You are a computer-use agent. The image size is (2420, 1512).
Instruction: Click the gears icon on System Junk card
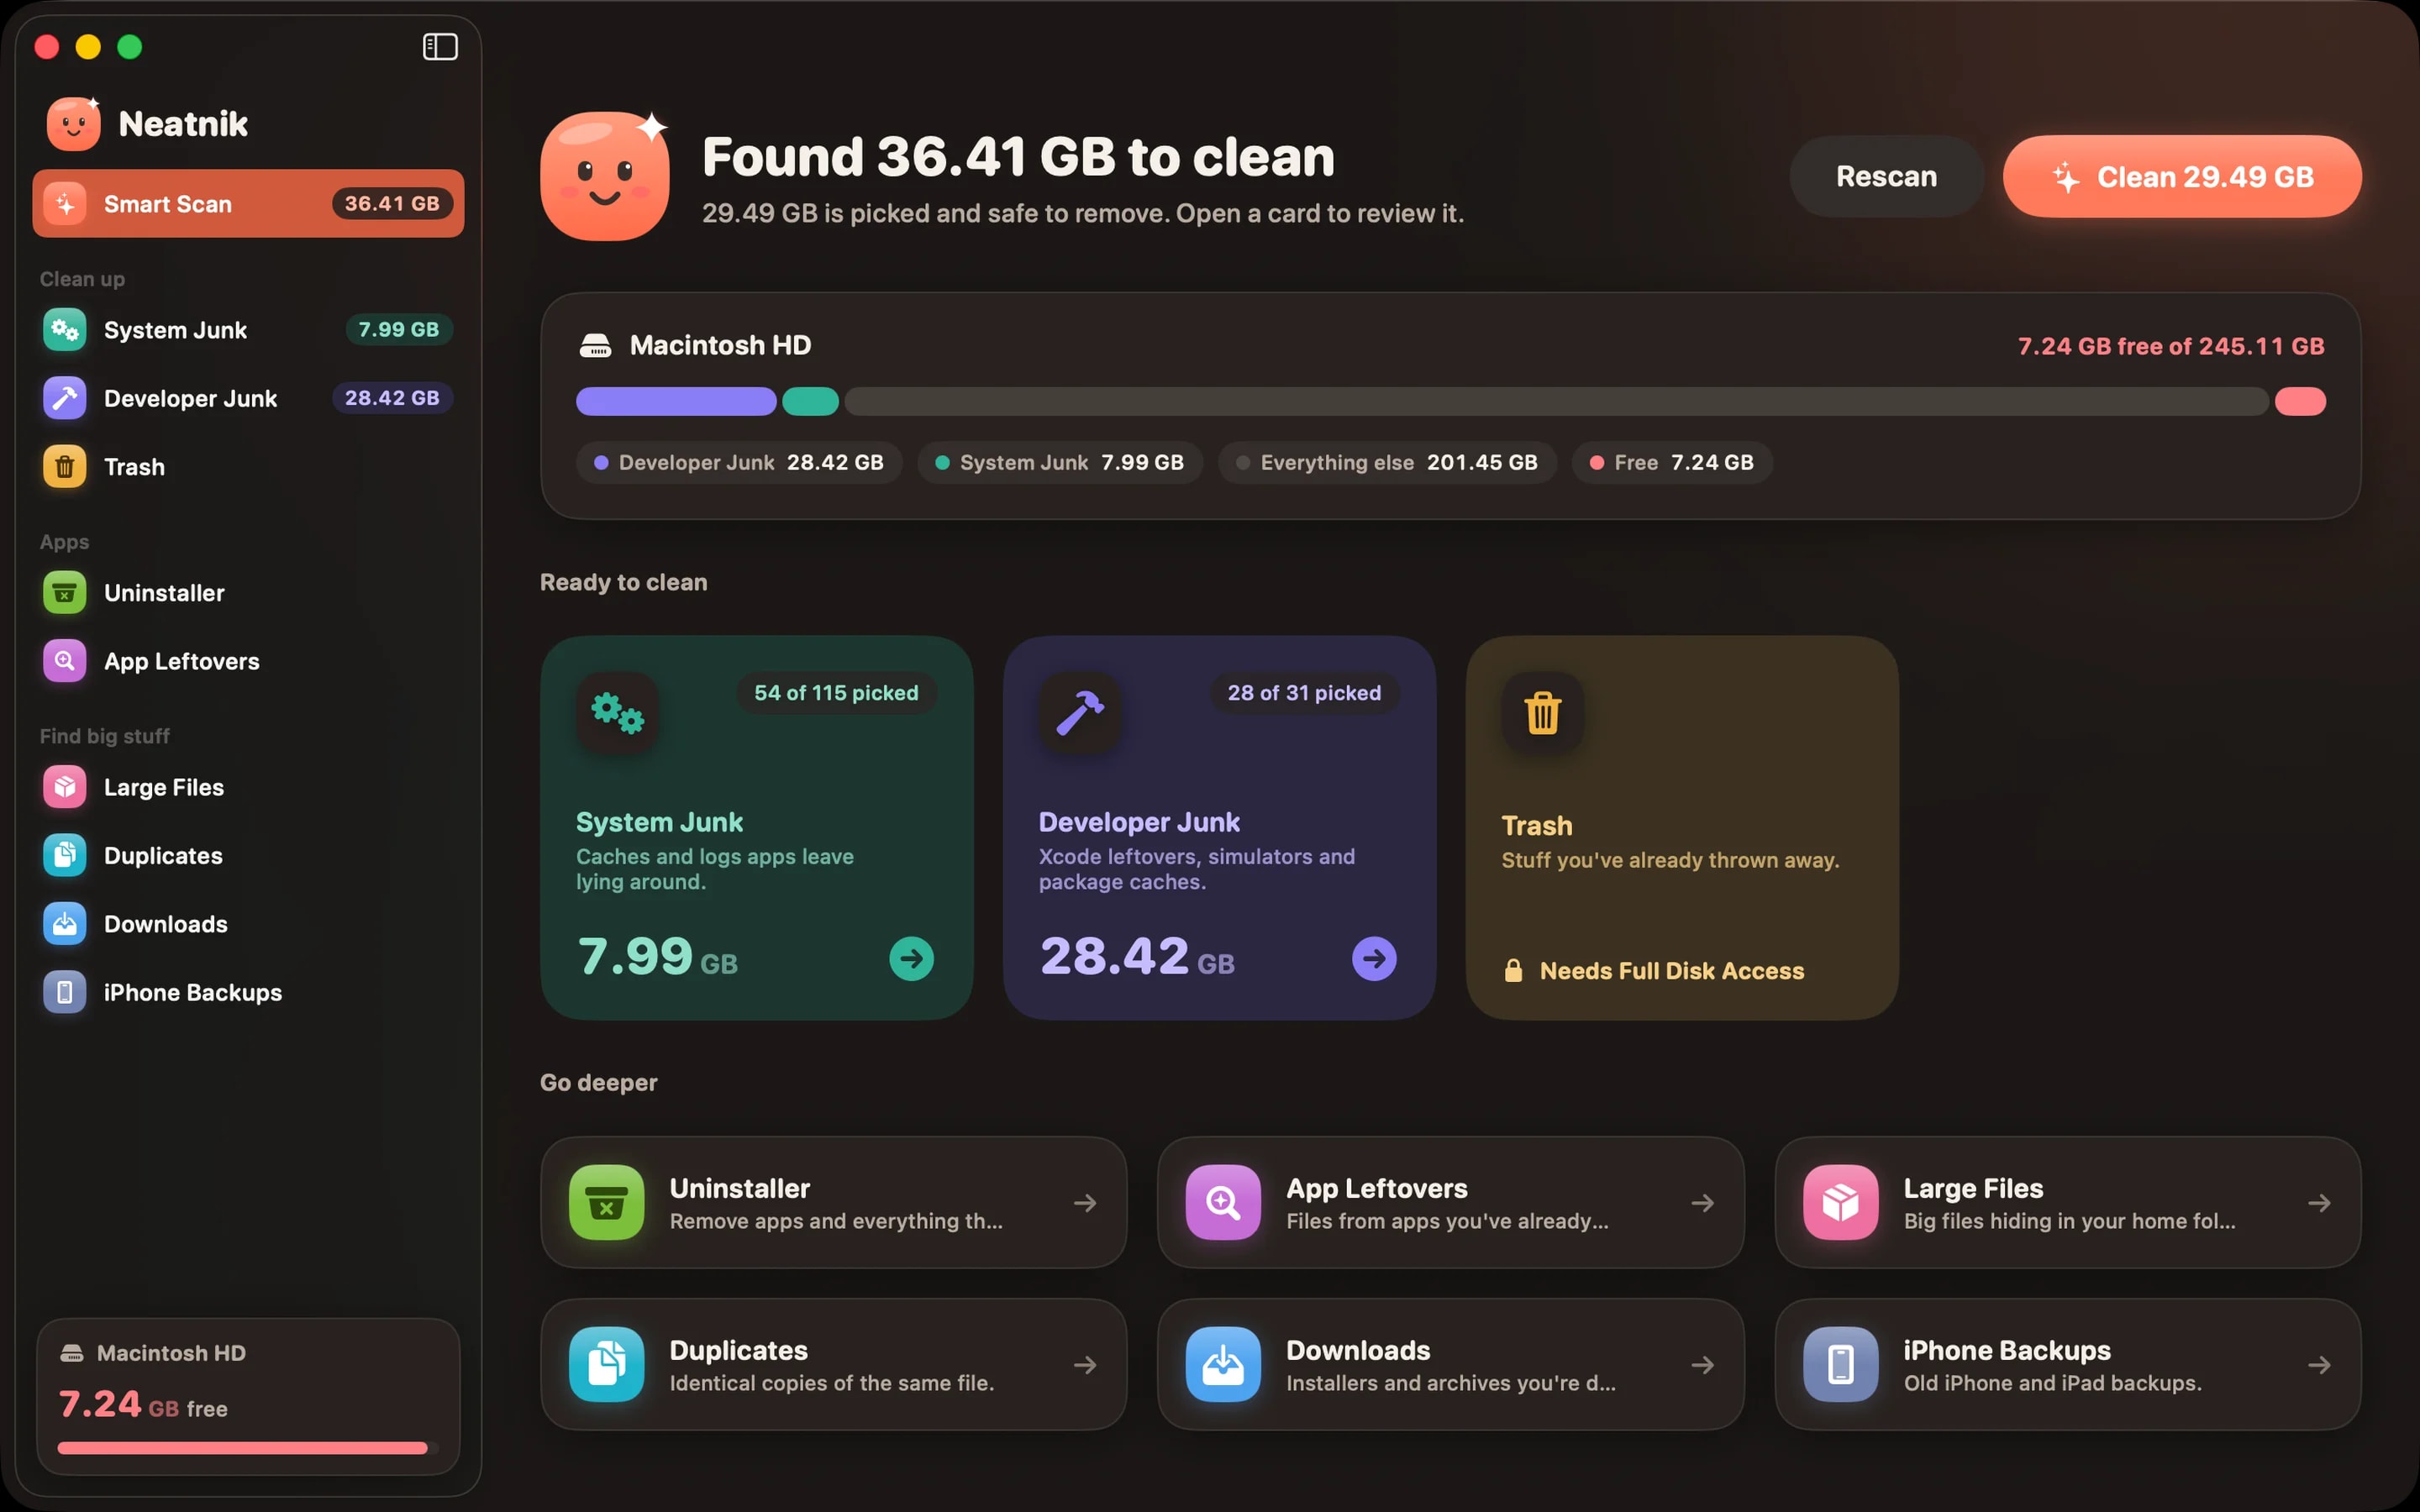[617, 713]
